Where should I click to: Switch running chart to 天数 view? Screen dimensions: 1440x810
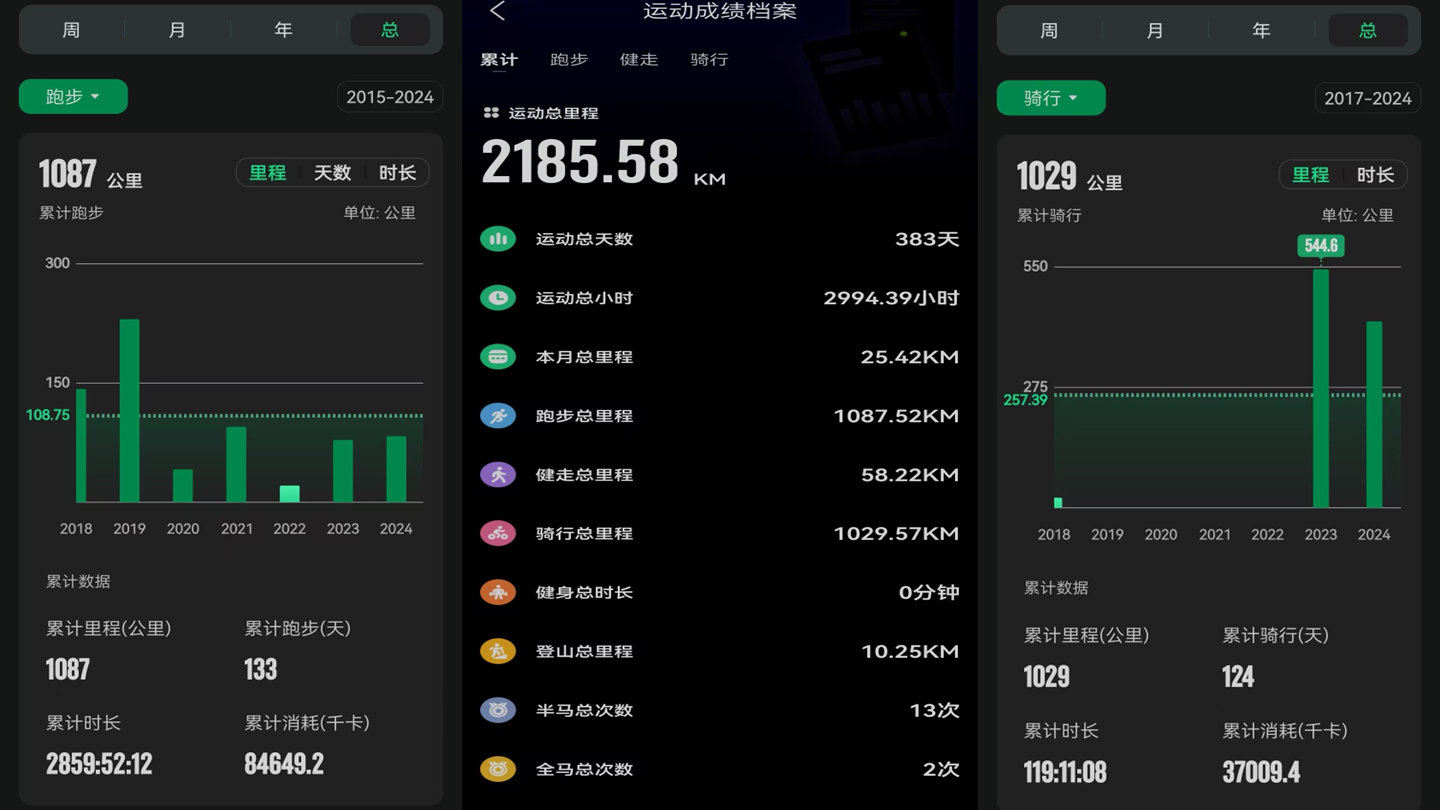click(332, 173)
